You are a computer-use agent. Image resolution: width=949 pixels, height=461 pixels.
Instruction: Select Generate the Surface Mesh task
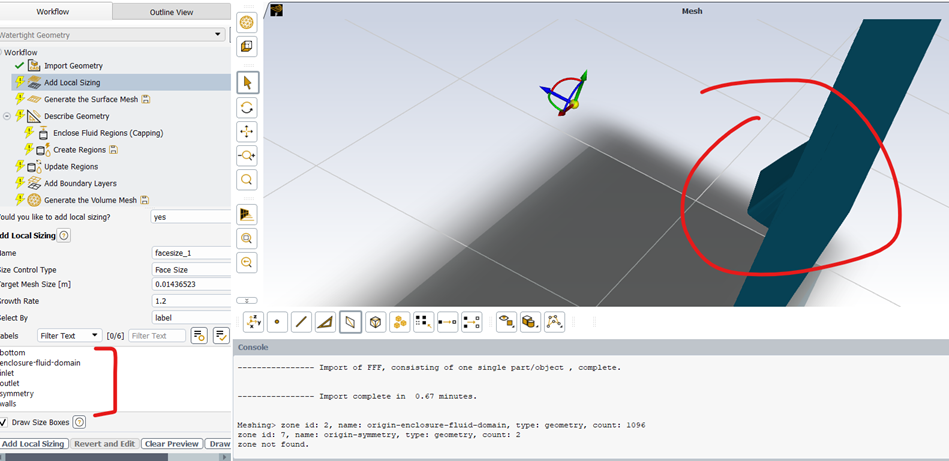(x=91, y=99)
